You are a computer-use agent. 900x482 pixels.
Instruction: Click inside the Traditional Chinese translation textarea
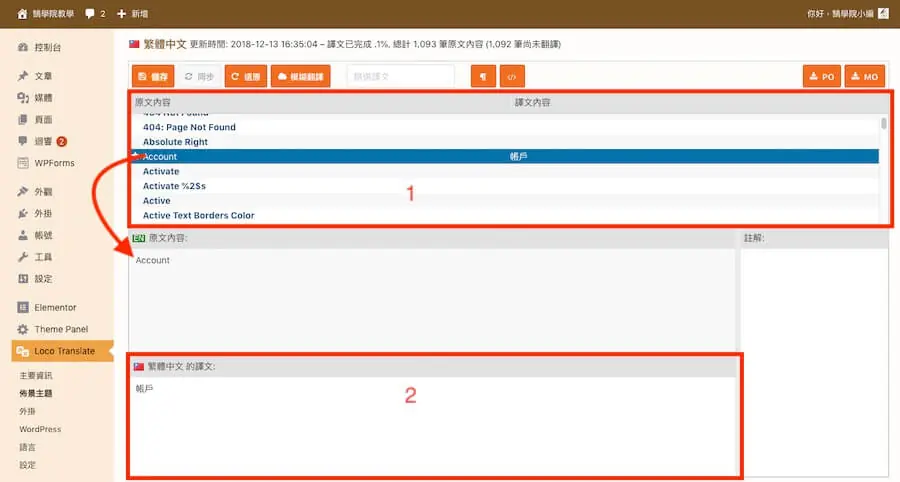coord(433,425)
